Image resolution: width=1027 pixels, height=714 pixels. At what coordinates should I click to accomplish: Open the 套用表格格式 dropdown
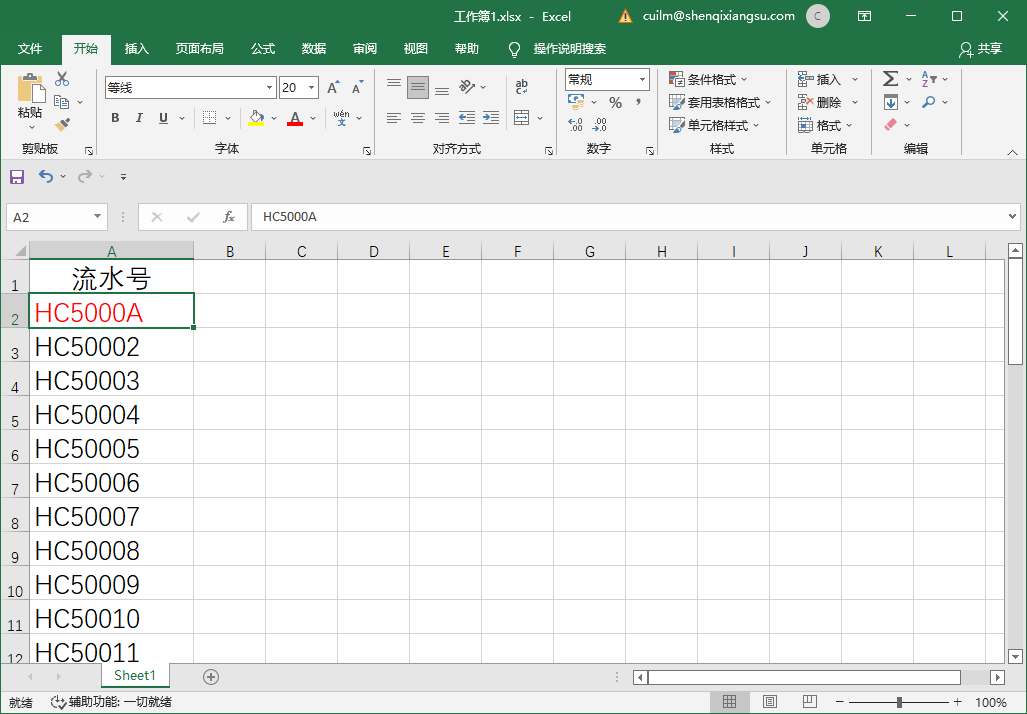pos(720,102)
